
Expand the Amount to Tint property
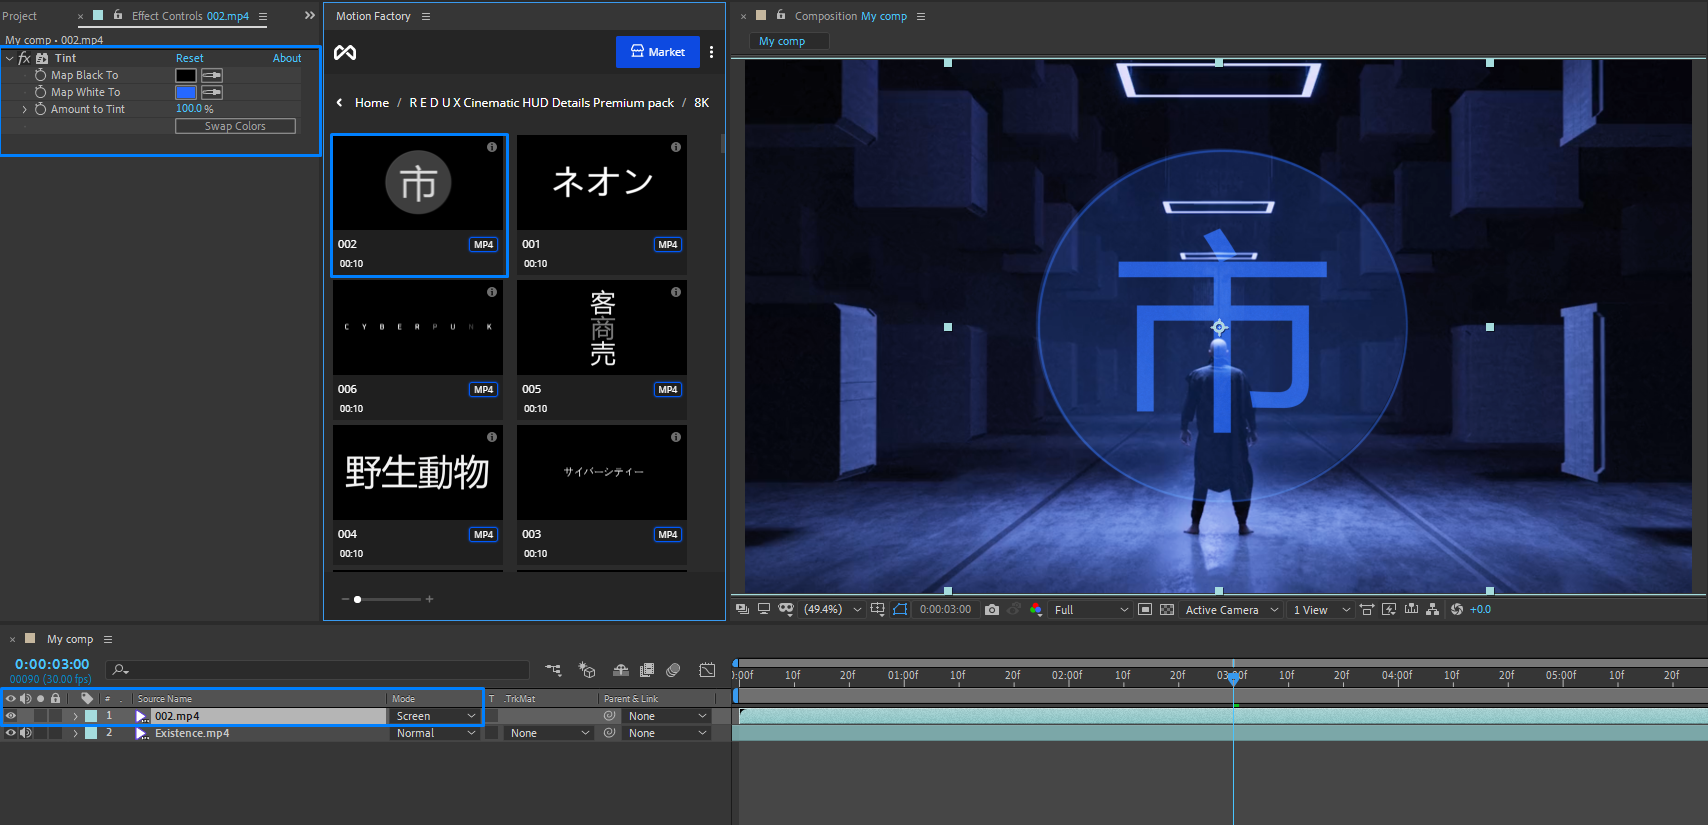pyautogui.click(x=25, y=109)
